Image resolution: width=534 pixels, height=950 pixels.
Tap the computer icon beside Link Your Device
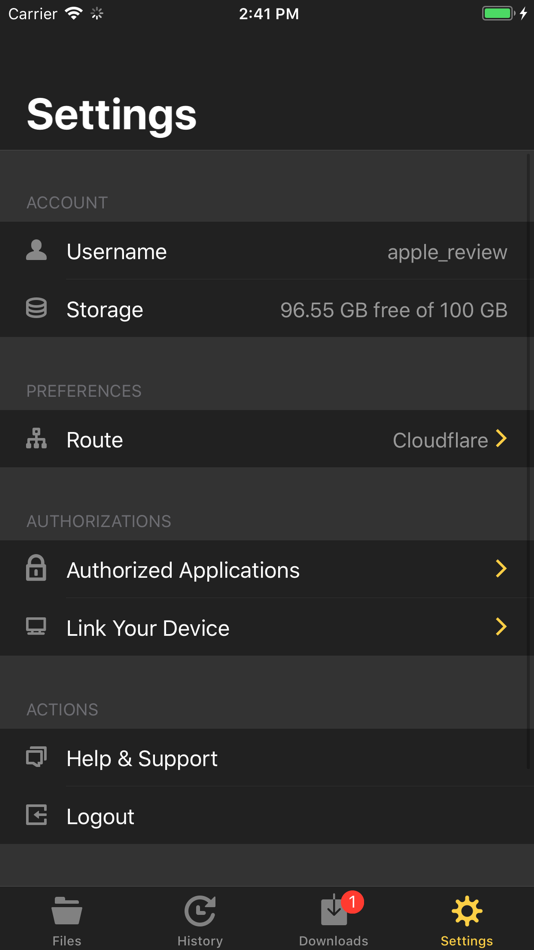tap(36, 626)
